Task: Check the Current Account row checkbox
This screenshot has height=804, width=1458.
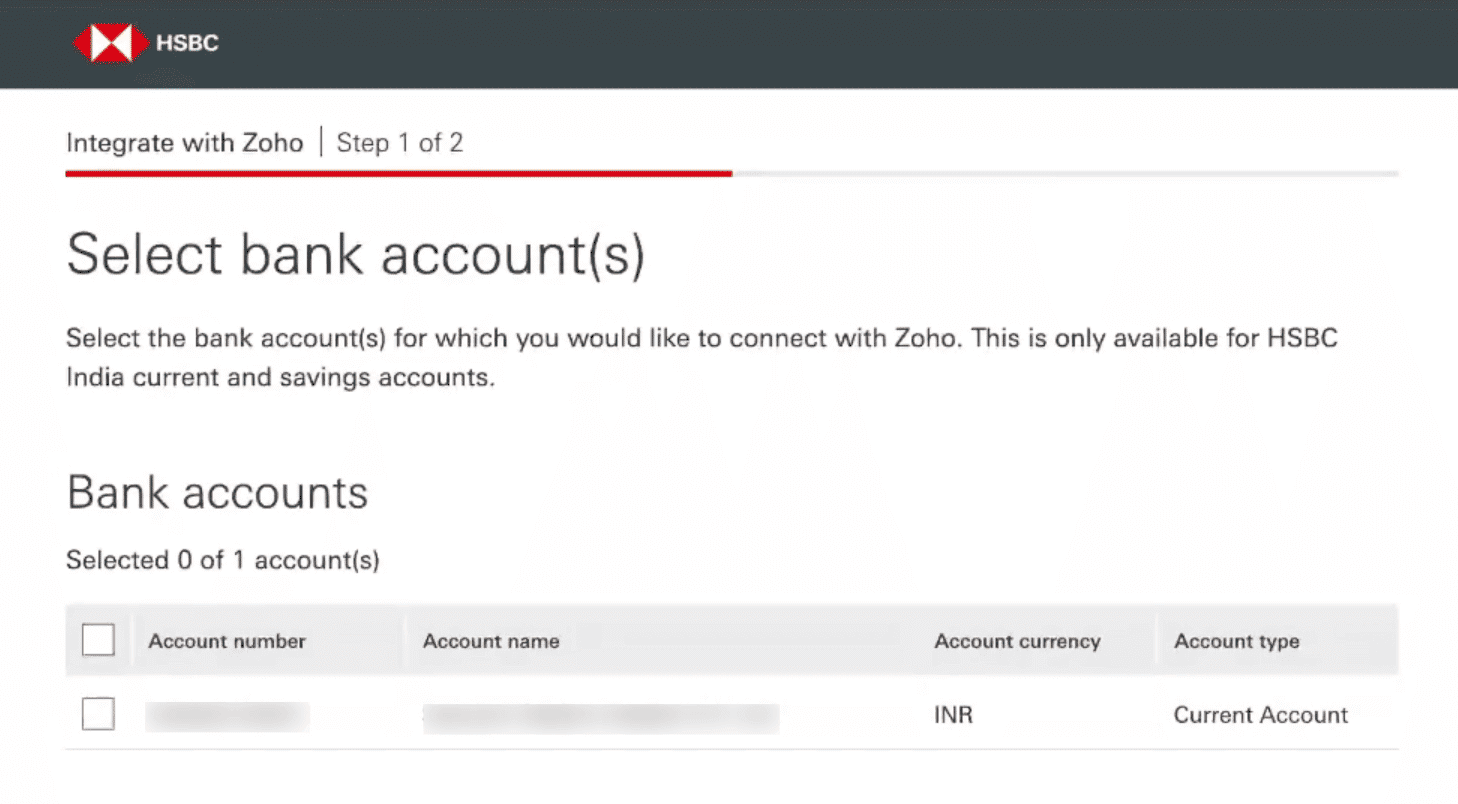Action: pos(98,713)
